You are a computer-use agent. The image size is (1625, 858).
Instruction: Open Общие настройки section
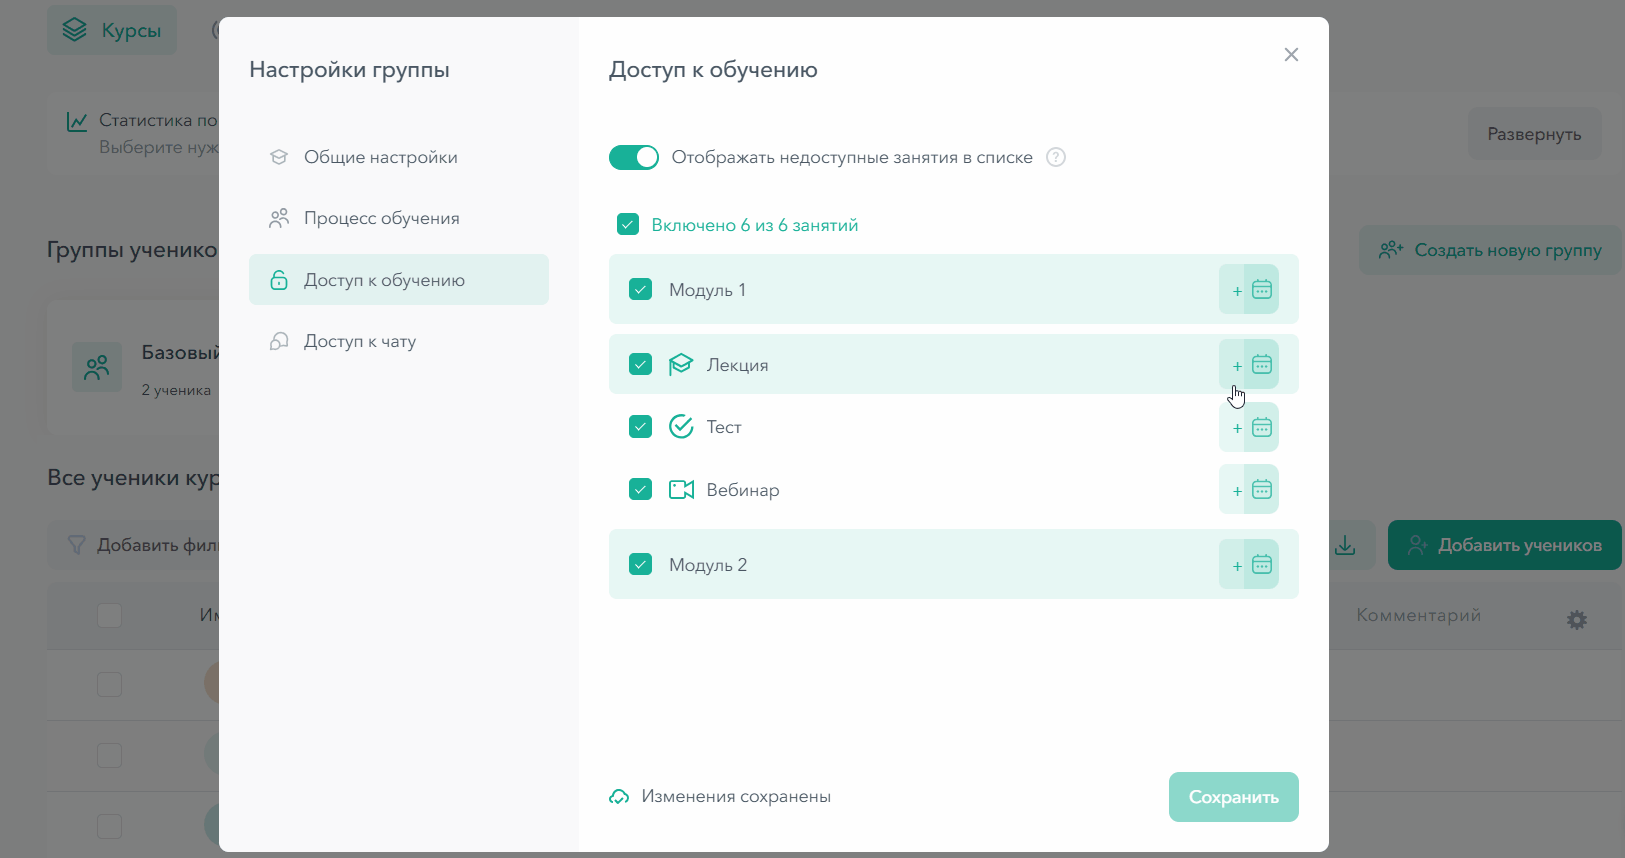[399, 157]
